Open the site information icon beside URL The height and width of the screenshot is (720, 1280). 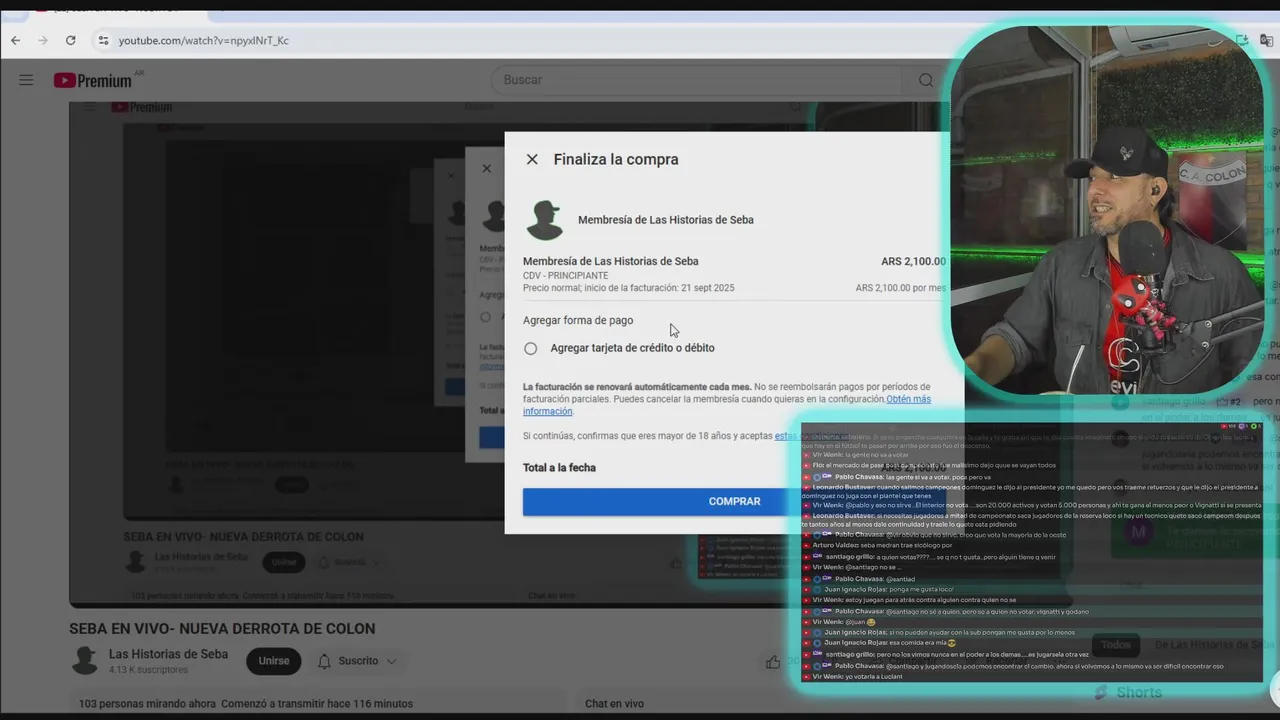click(x=103, y=40)
